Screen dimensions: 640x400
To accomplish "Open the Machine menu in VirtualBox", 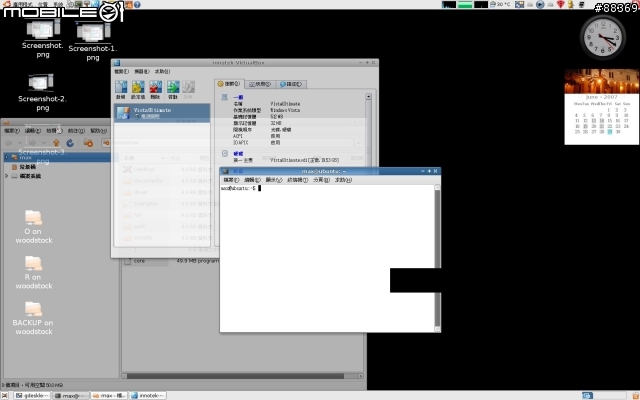I will tap(142, 71).
